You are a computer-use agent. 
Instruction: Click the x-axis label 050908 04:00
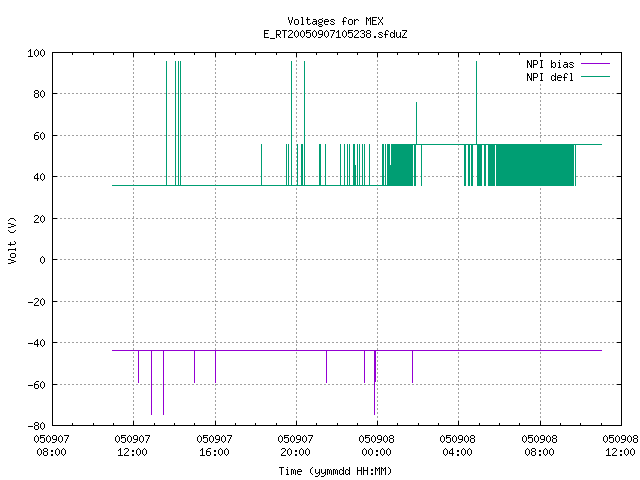tap(458, 445)
